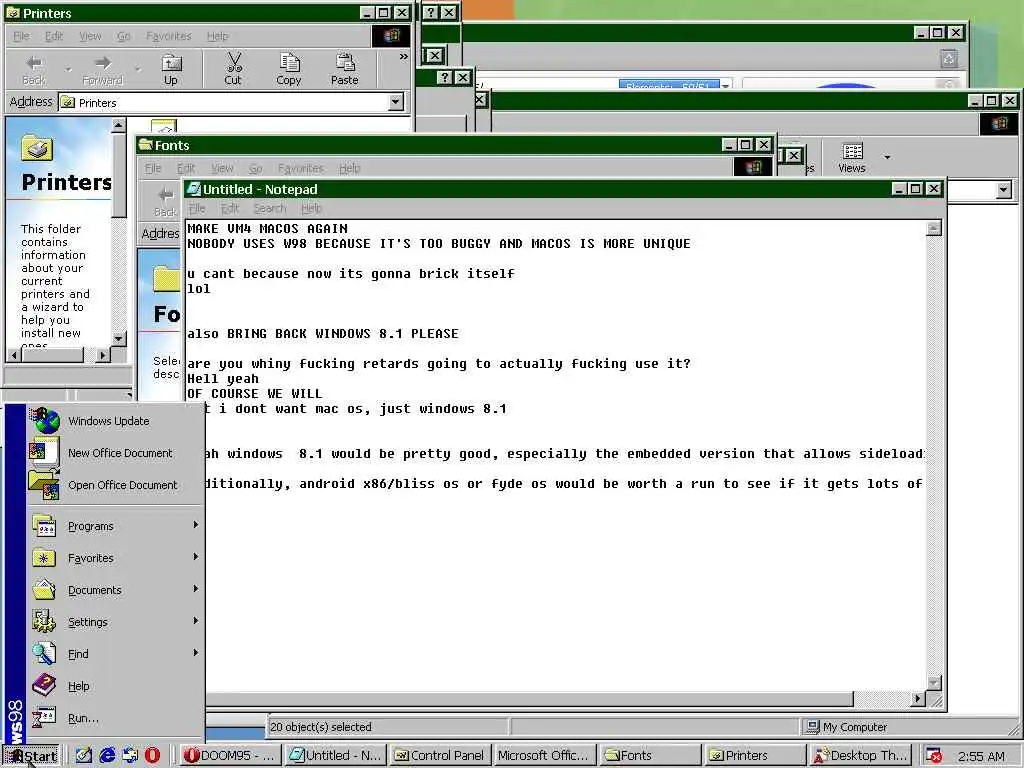This screenshot has height=768, width=1024.
Task: Expand Favorites submenu arrow
Action: click(195, 557)
